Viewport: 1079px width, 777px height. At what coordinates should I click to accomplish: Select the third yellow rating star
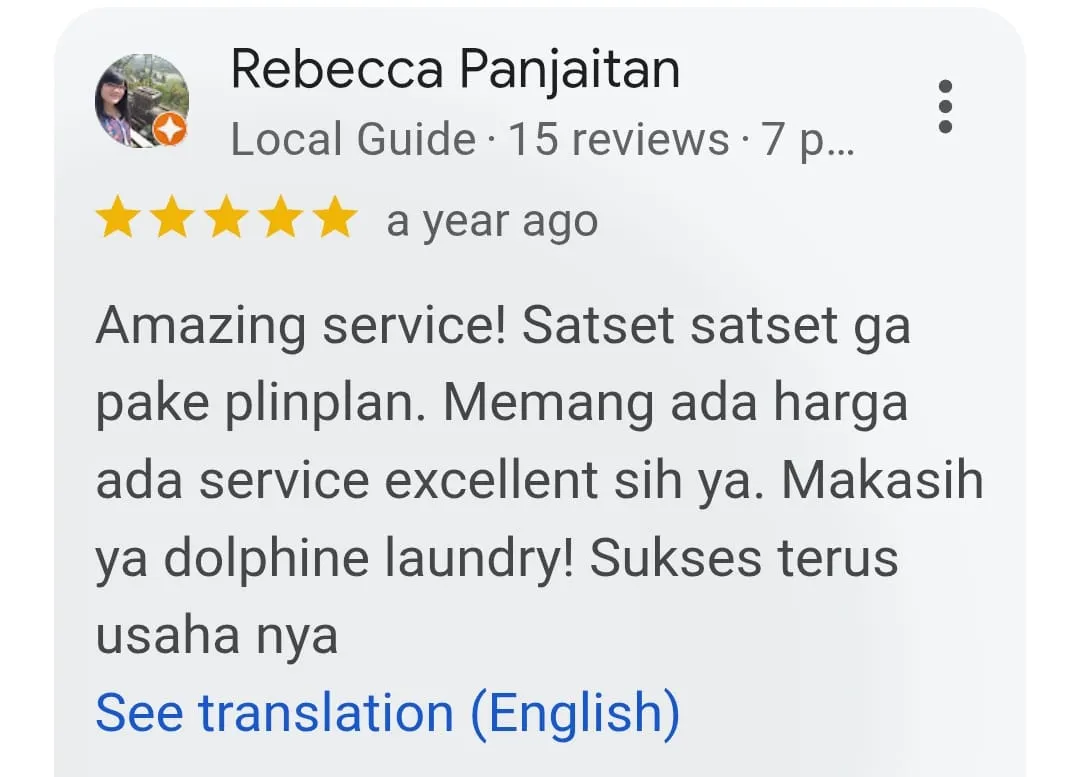tap(226, 217)
